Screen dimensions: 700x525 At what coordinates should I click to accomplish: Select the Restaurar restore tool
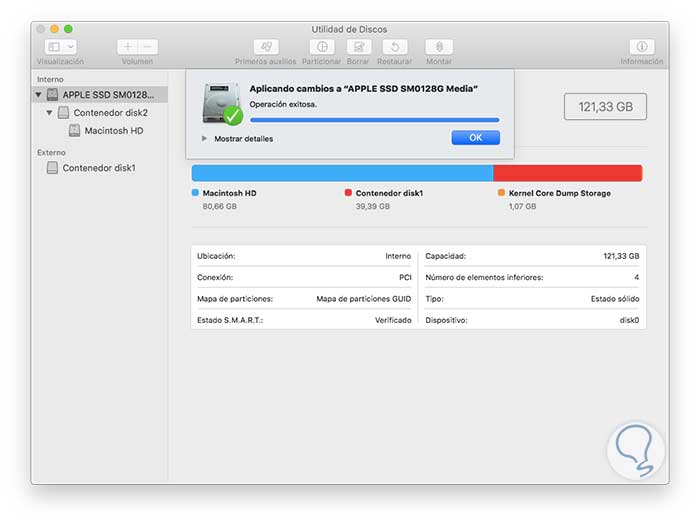point(395,46)
